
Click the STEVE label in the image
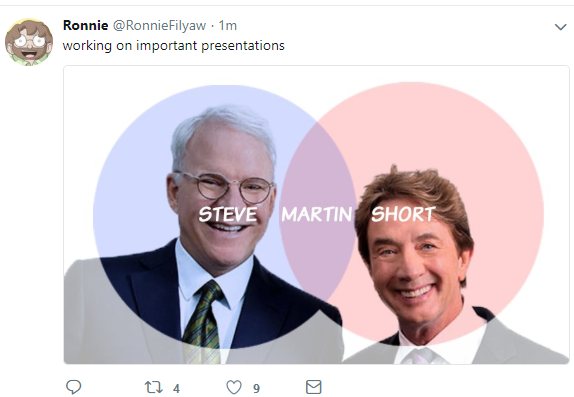click(x=228, y=214)
